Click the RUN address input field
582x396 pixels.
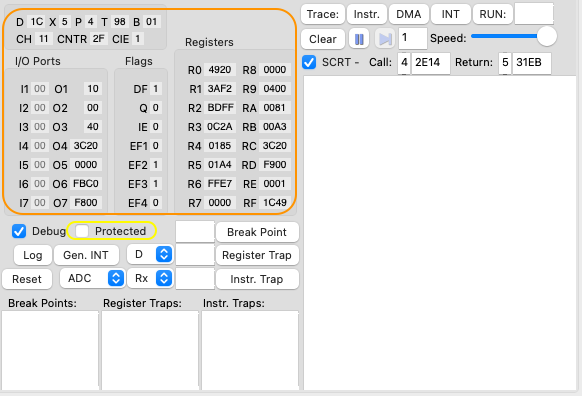(x=534, y=14)
